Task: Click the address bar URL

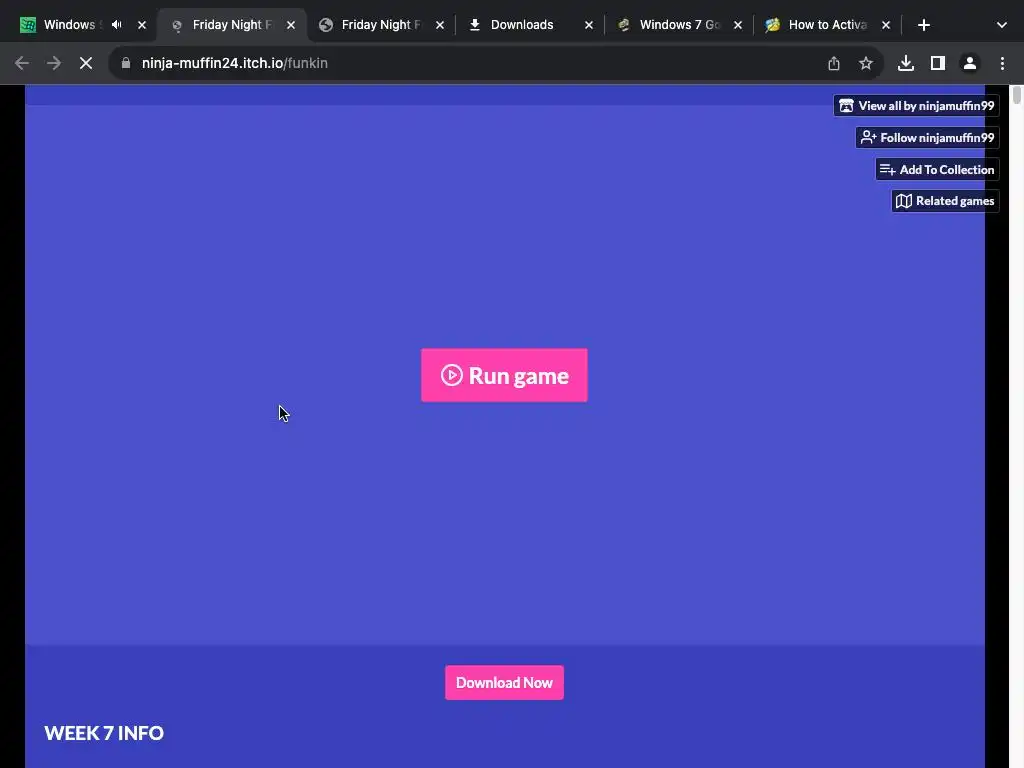Action: 234,63
